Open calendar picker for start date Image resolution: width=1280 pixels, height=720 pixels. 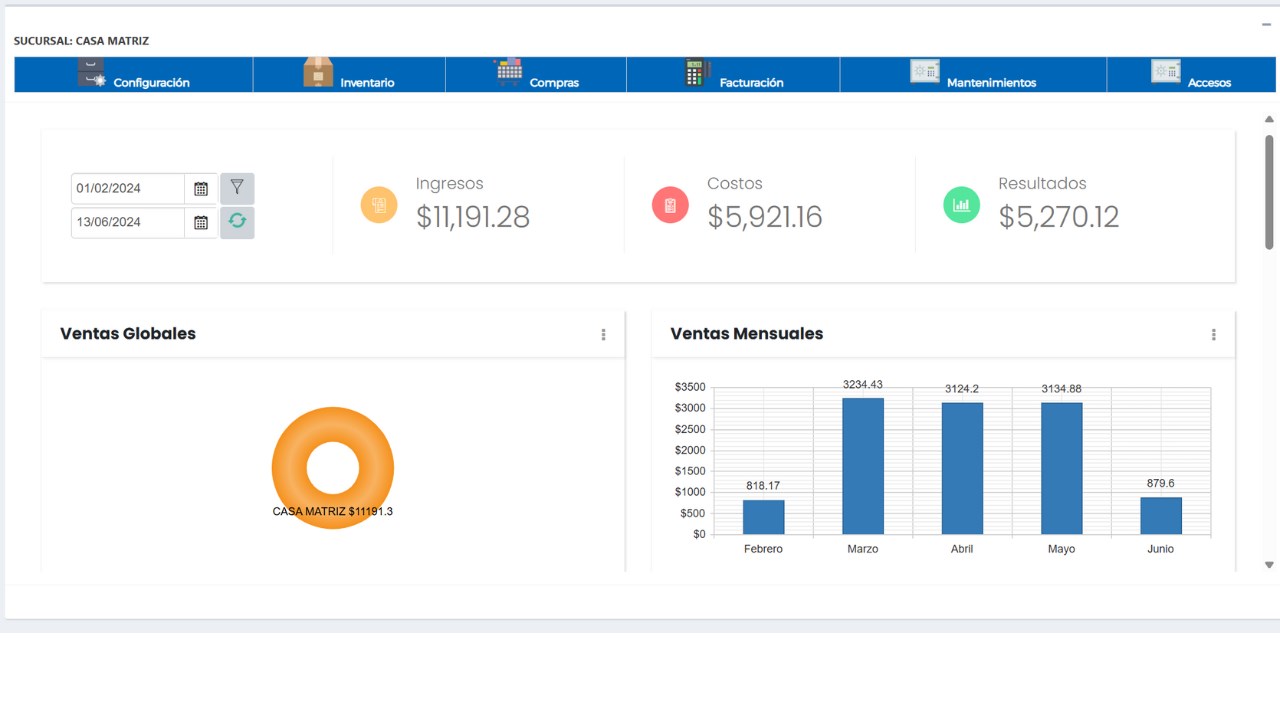(x=201, y=188)
